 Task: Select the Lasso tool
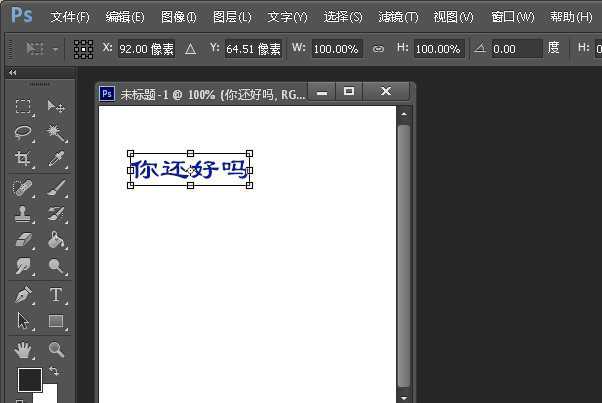click(x=24, y=133)
